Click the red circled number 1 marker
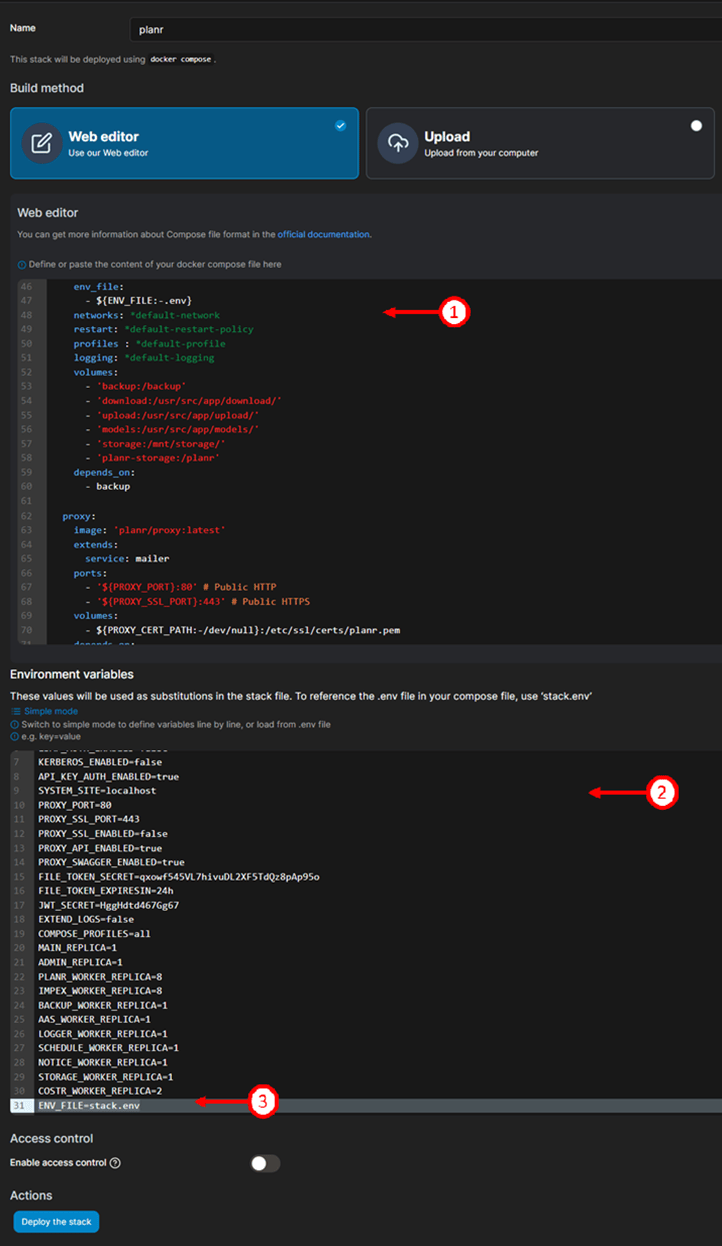The height and width of the screenshot is (1246, 722). click(453, 312)
